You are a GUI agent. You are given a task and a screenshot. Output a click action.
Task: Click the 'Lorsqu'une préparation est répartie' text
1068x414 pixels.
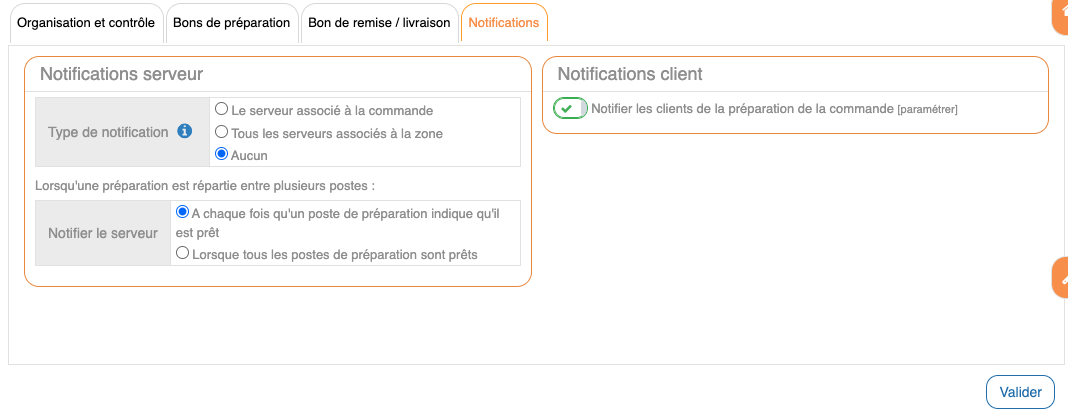coord(204,185)
